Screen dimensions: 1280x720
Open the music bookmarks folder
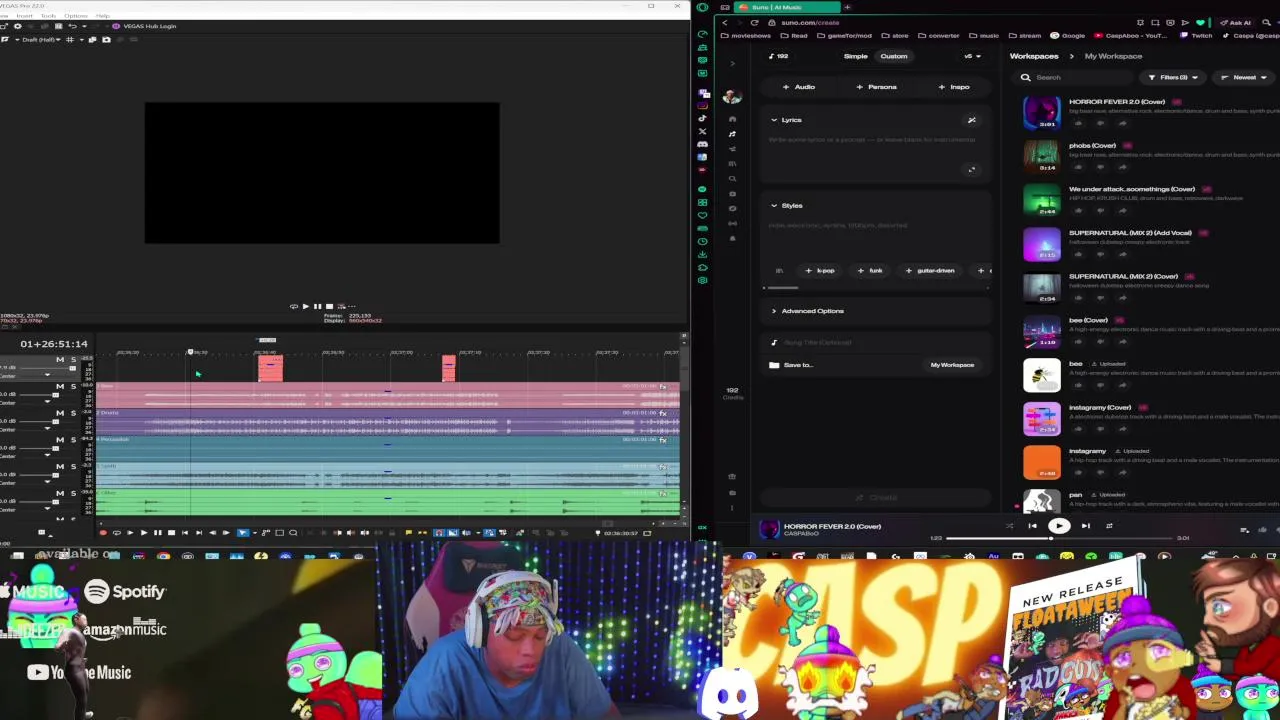[x=984, y=35]
